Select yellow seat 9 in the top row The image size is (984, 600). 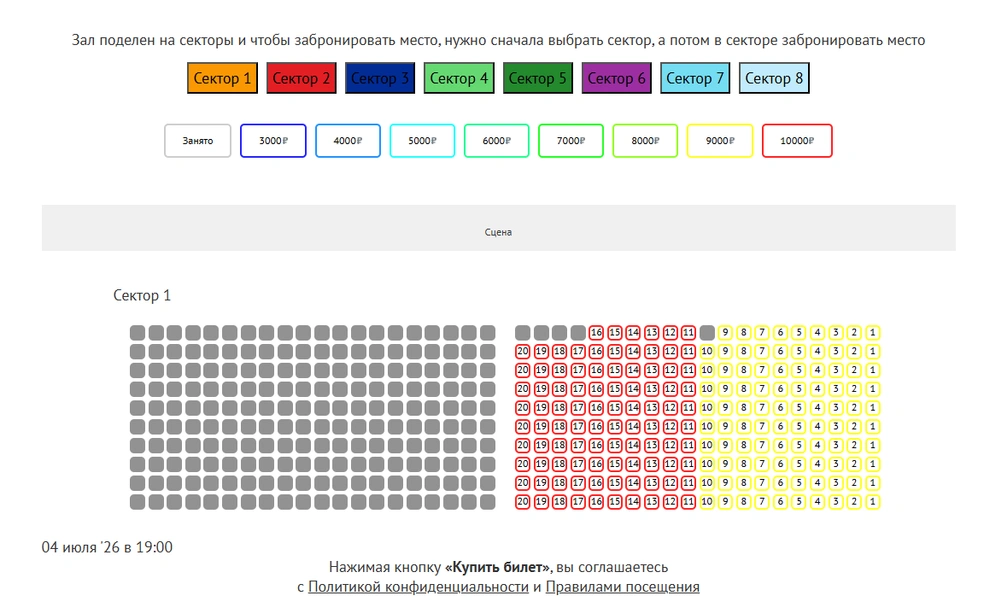point(725,333)
